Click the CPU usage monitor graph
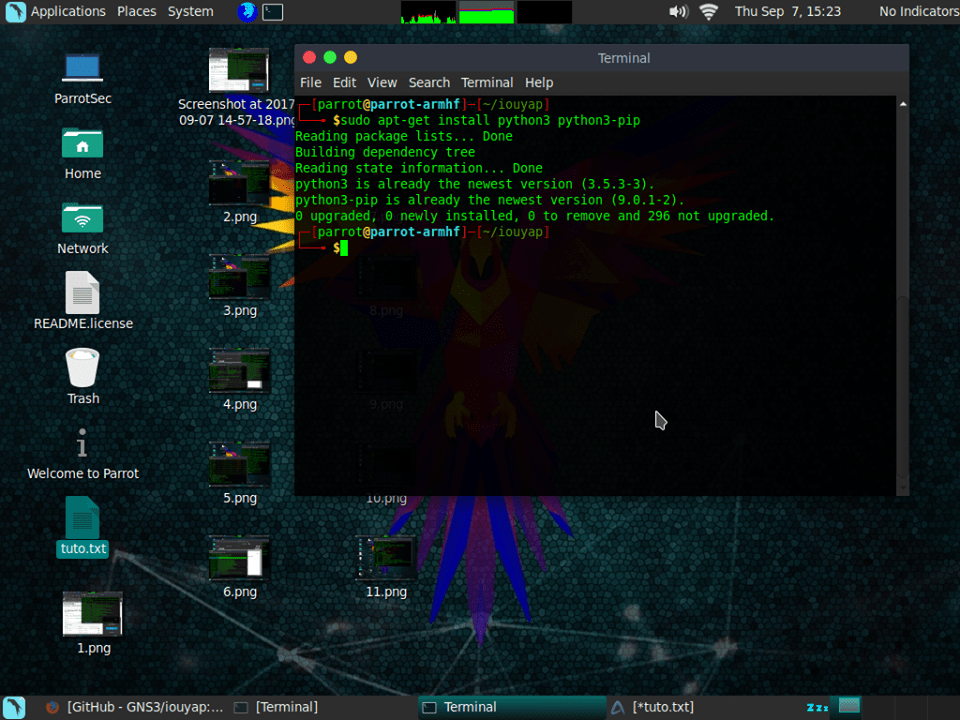The image size is (960, 720). pyautogui.click(x=428, y=12)
